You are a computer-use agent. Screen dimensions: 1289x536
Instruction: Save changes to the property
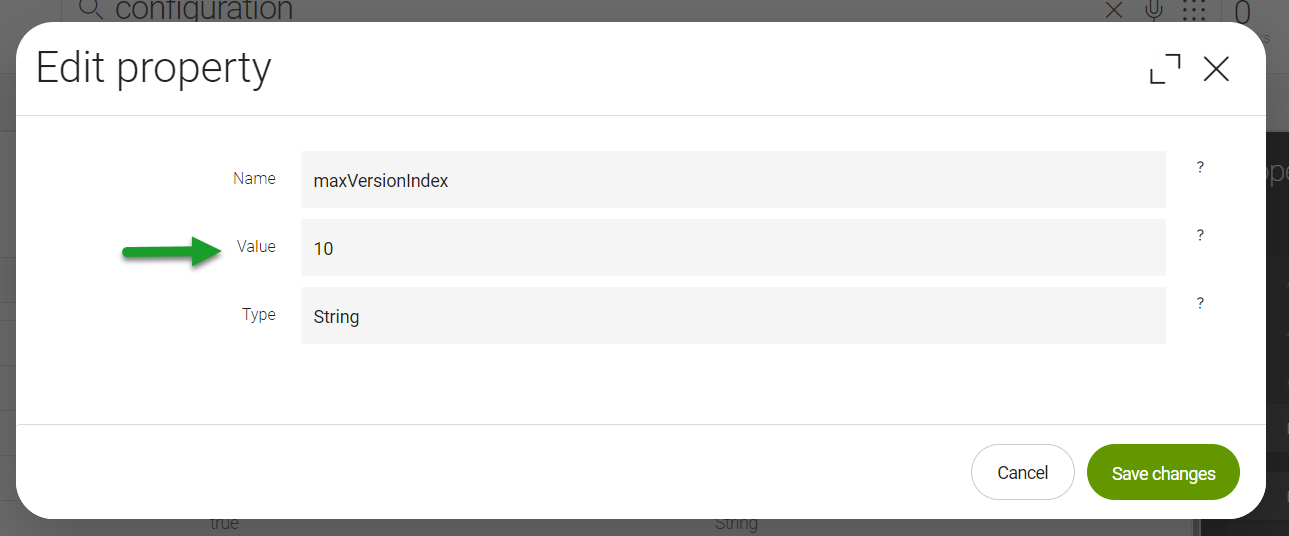click(1163, 472)
